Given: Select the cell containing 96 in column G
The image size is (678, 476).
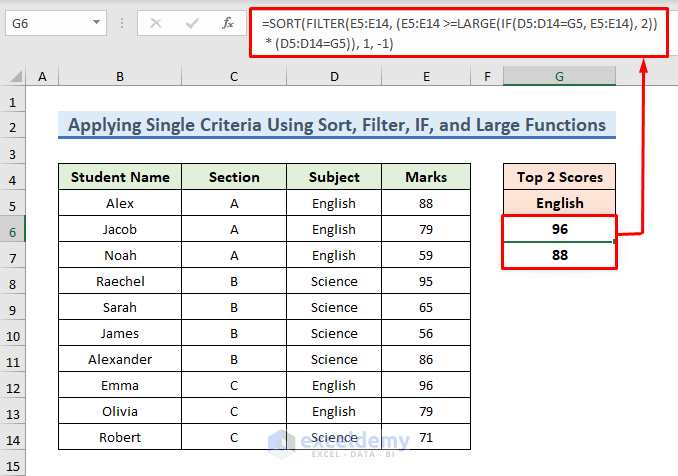Looking at the screenshot, I should click(559, 230).
